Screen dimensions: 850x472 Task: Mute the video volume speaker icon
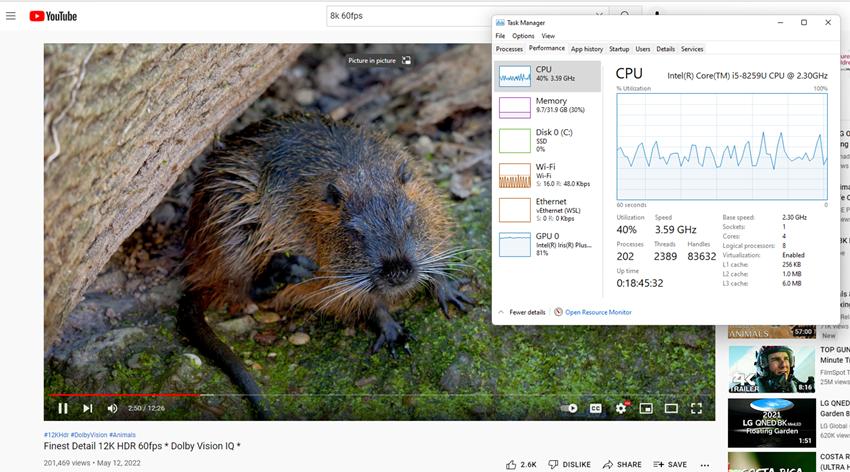112,408
